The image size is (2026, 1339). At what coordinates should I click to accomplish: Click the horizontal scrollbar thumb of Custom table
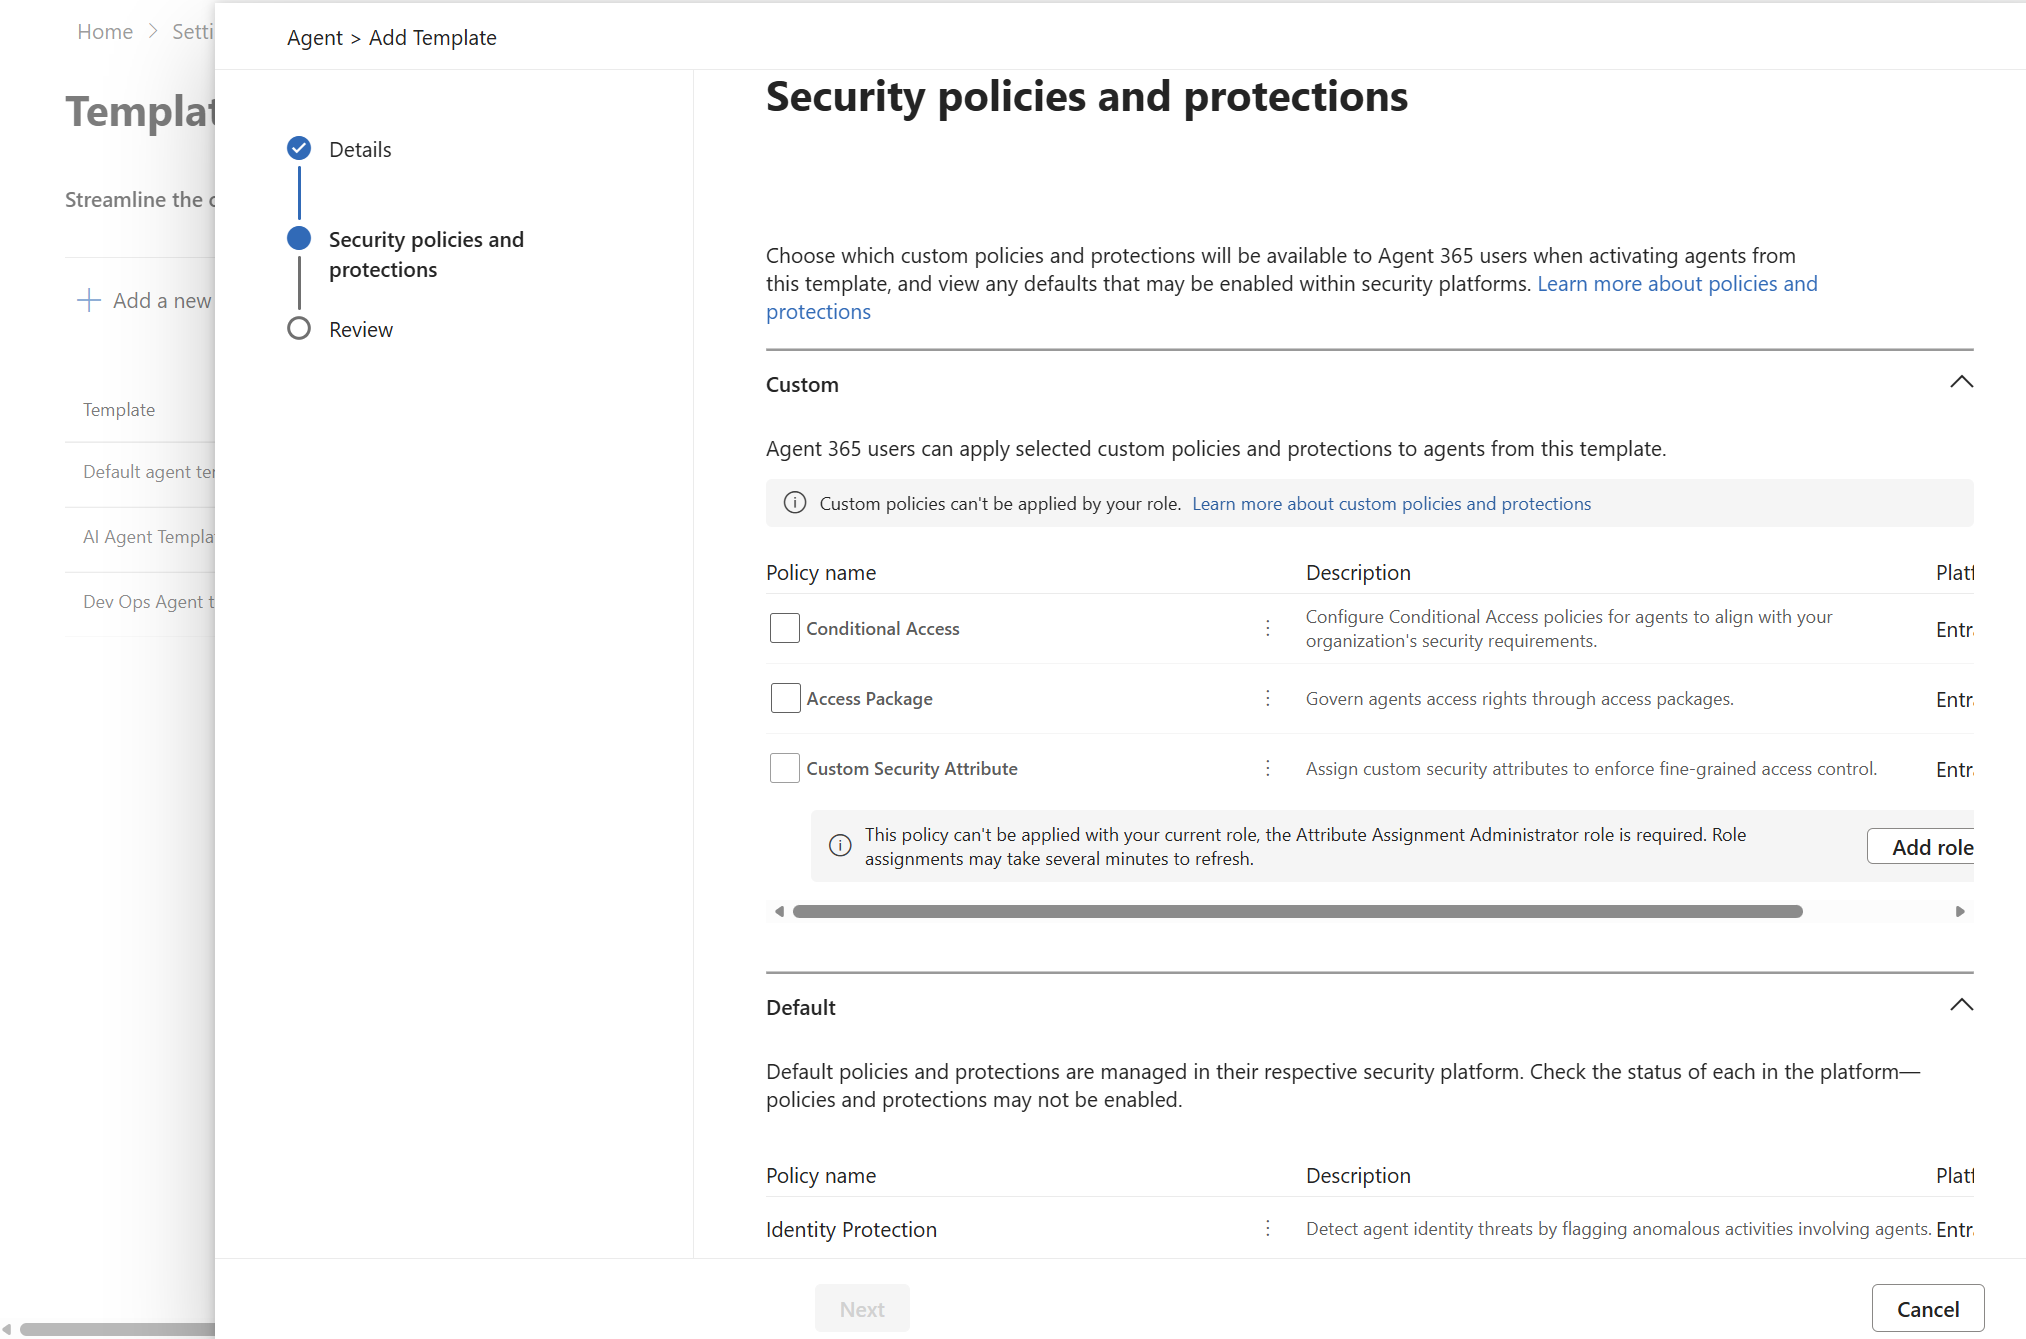click(x=1297, y=911)
